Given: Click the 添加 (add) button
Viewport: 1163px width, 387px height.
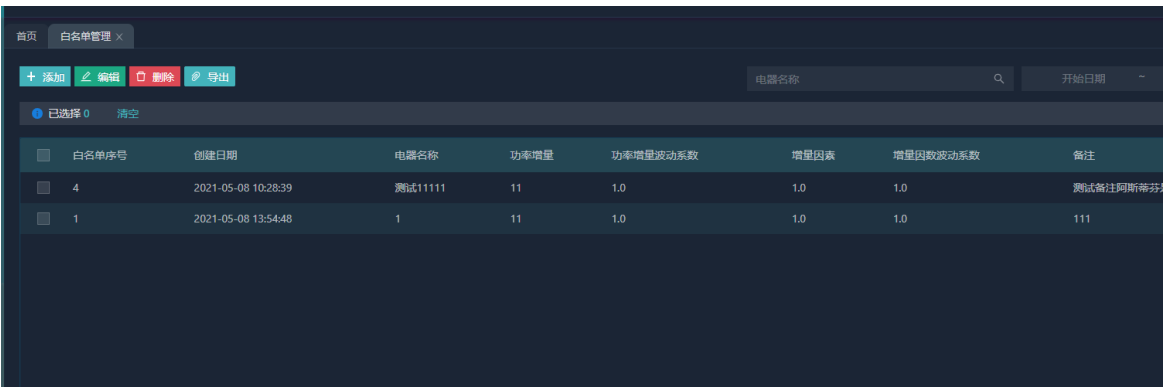Looking at the screenshot, I should [45, 77].
